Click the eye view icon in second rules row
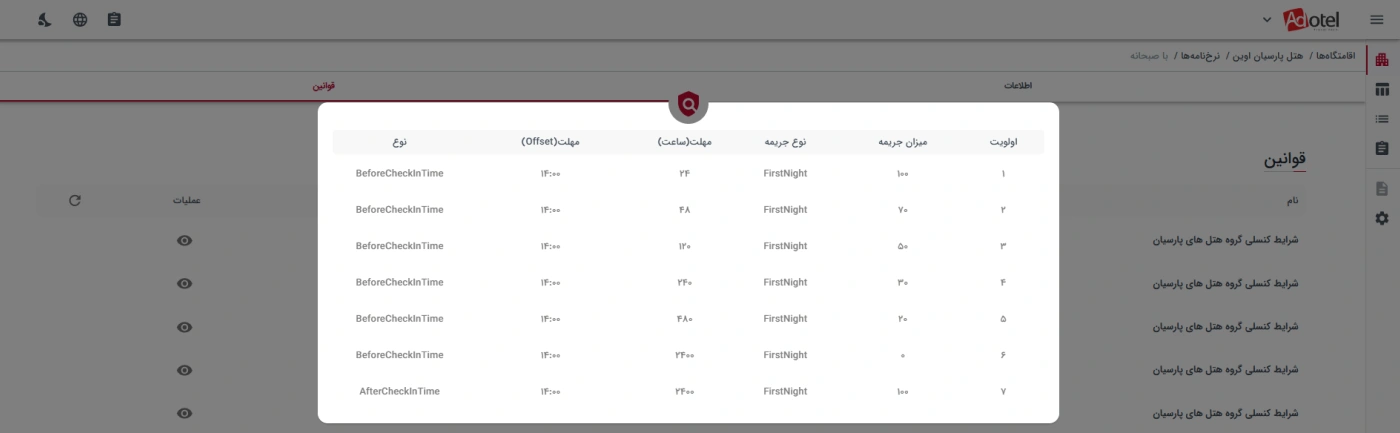Image resolution: width=1400 pixels, height=433 pixels. (x=184, y=283)
